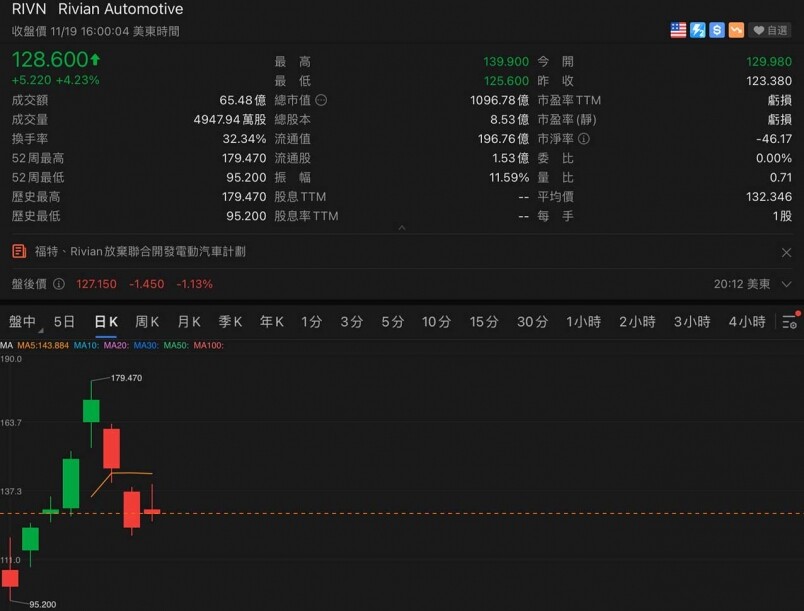Expand the 盤後價 after-hours row chevron

point(786,284)
